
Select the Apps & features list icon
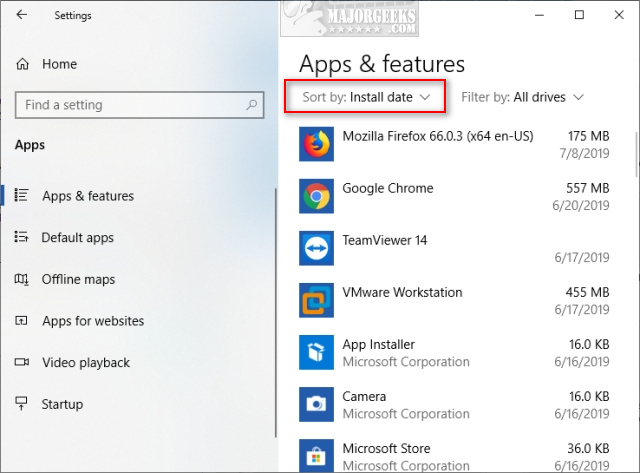point(21,195)
